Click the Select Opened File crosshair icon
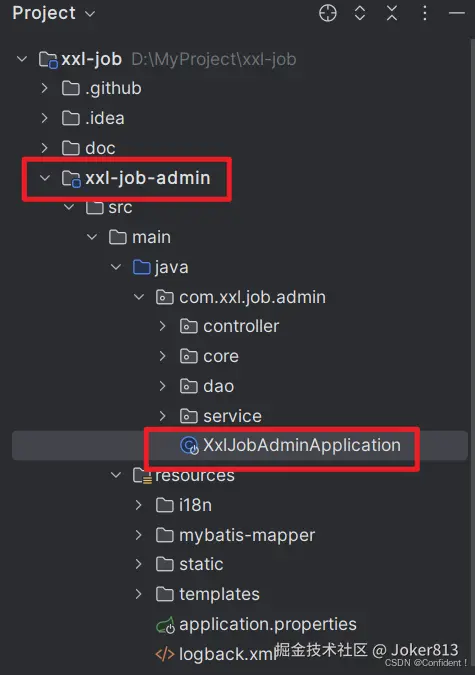Image resolution: width=475 pixels, height=675 pixels. click(328, 13)
